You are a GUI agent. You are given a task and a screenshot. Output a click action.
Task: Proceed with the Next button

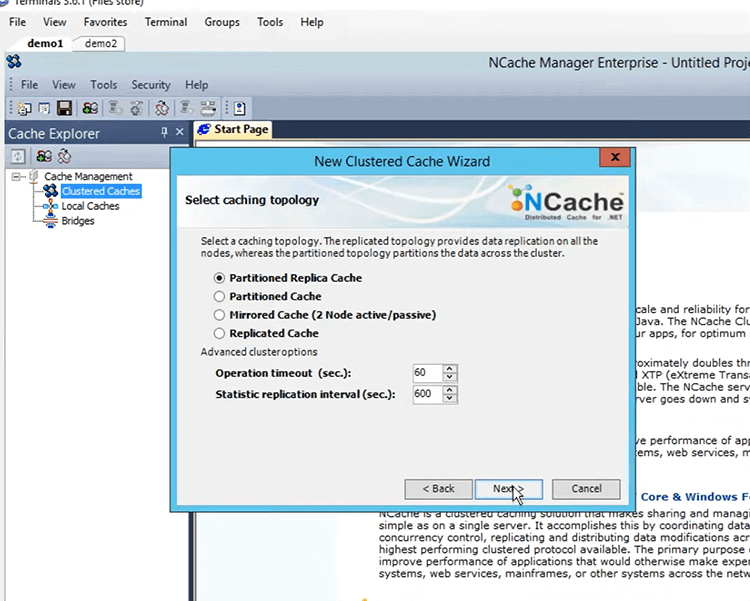(x=508, y=489)
